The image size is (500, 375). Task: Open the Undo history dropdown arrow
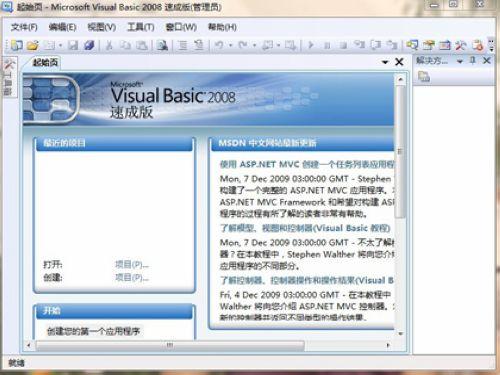[230, 45]
